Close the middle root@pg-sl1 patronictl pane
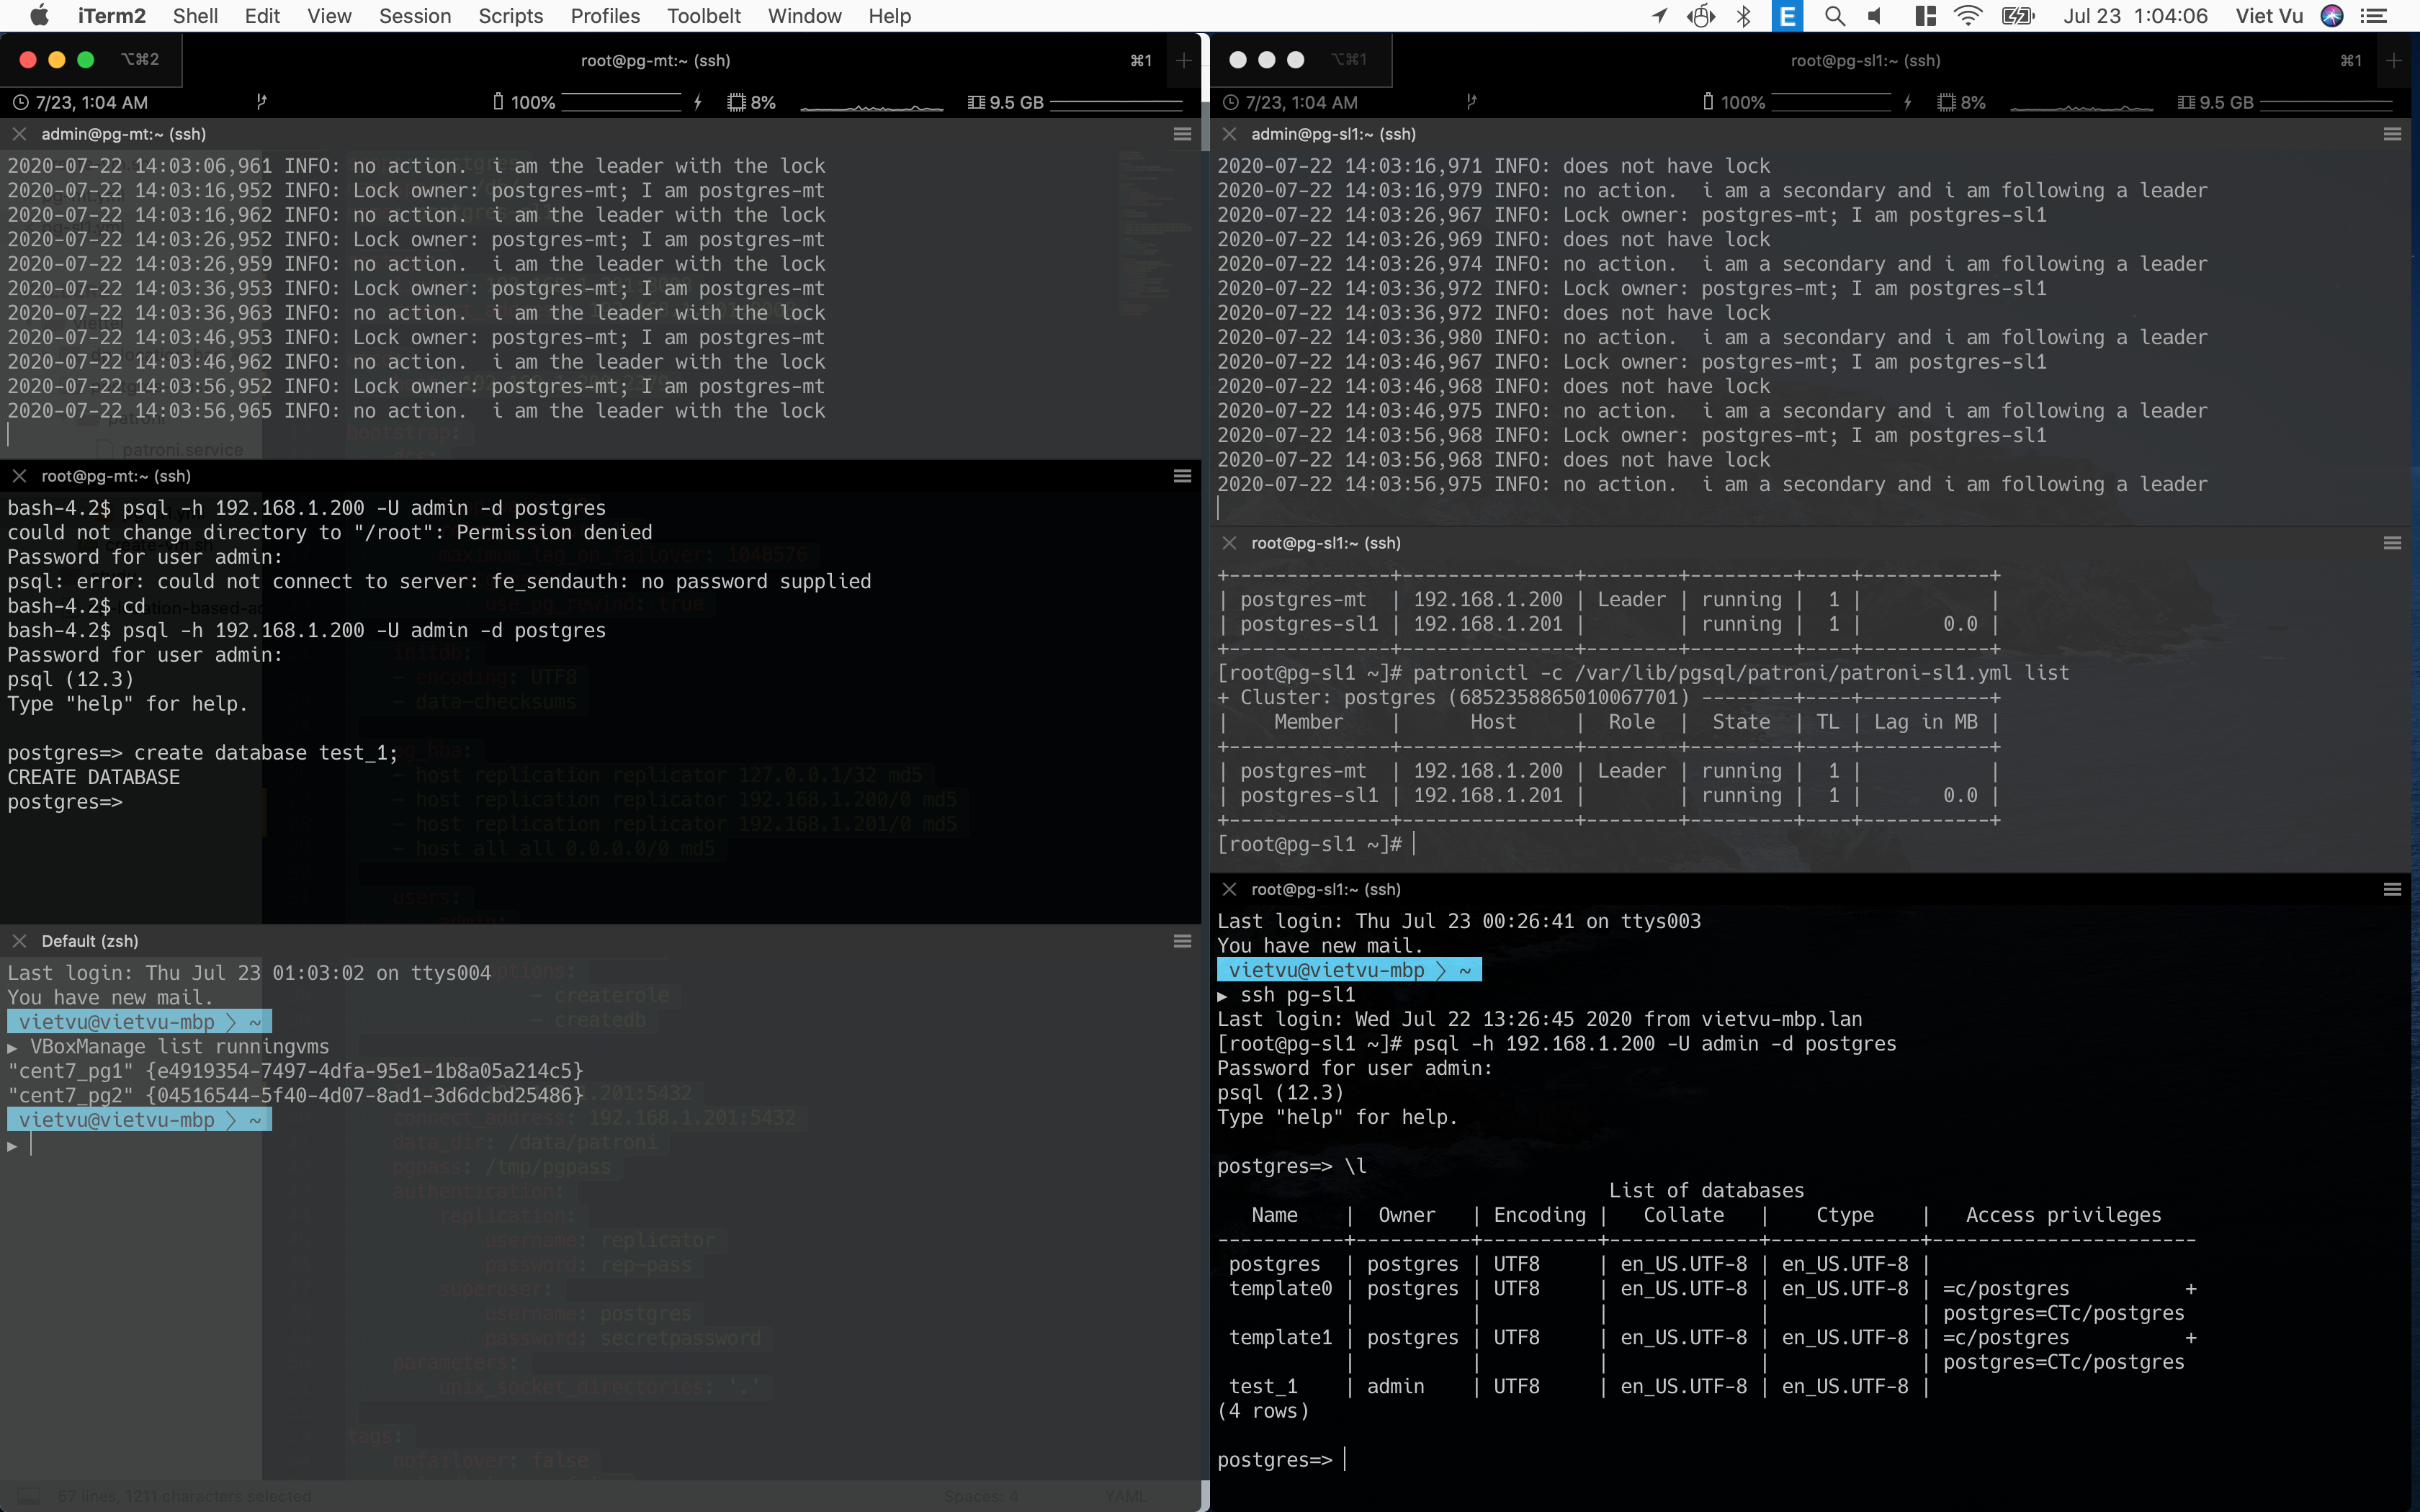 coord(1229,543)
